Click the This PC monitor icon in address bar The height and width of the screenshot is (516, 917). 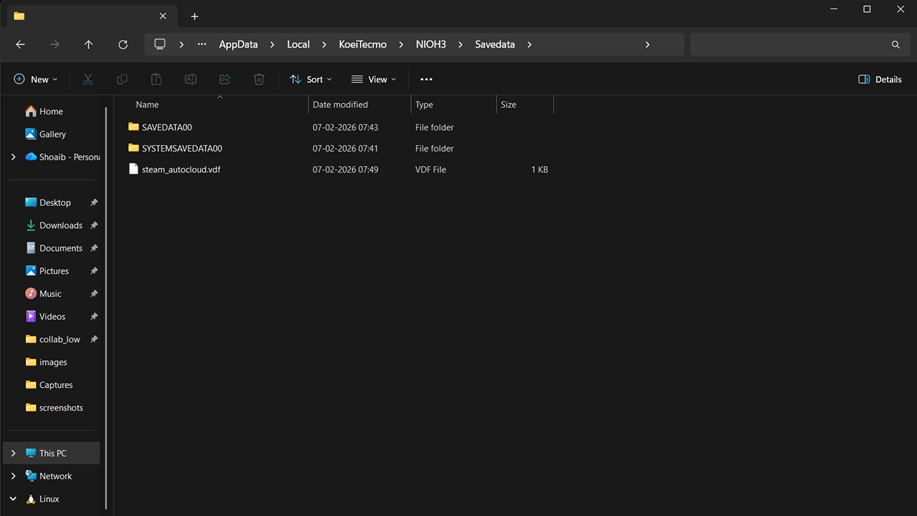(160, 44)
